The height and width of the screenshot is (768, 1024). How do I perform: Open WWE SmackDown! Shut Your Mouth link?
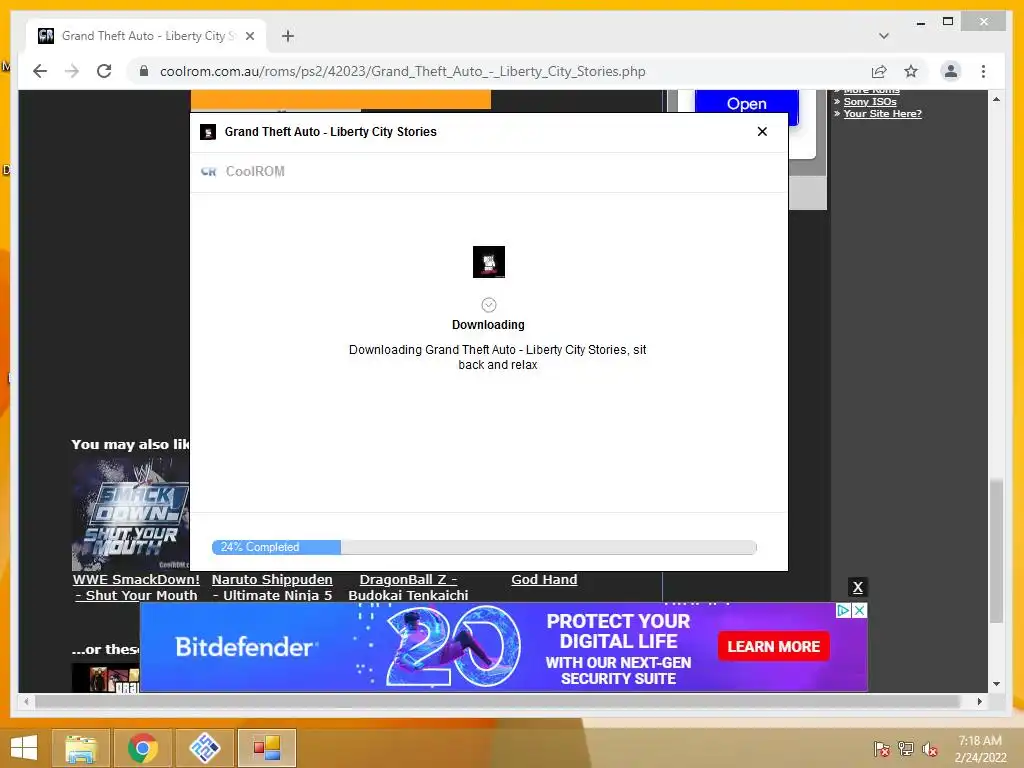pos(136,587)
